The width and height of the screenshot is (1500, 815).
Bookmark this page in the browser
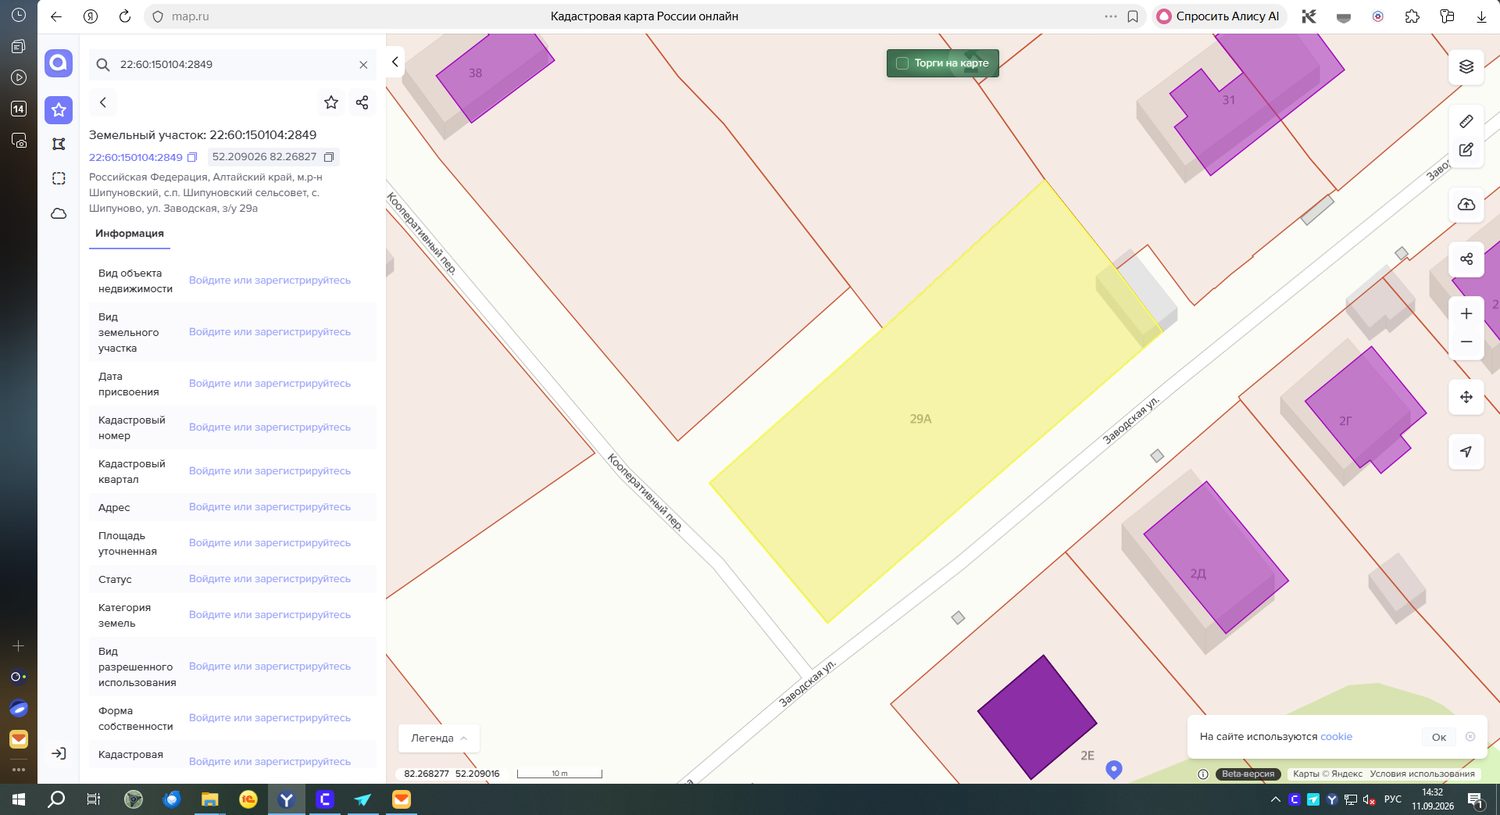[1133, 16]
